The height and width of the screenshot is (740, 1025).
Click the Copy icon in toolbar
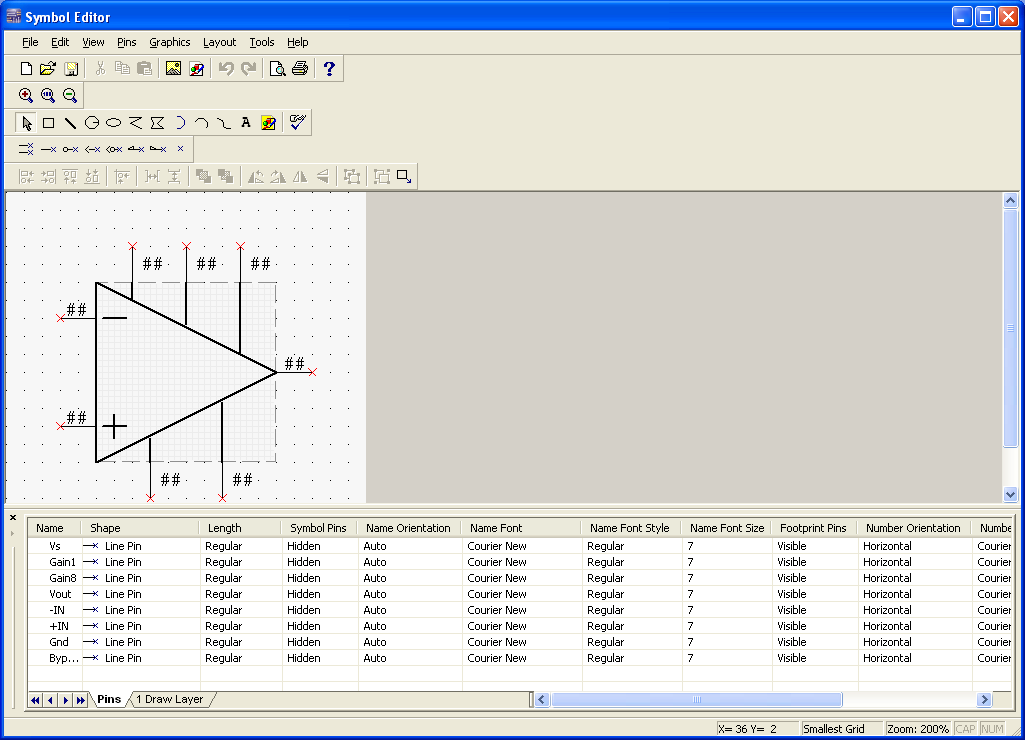pos(122,69)
